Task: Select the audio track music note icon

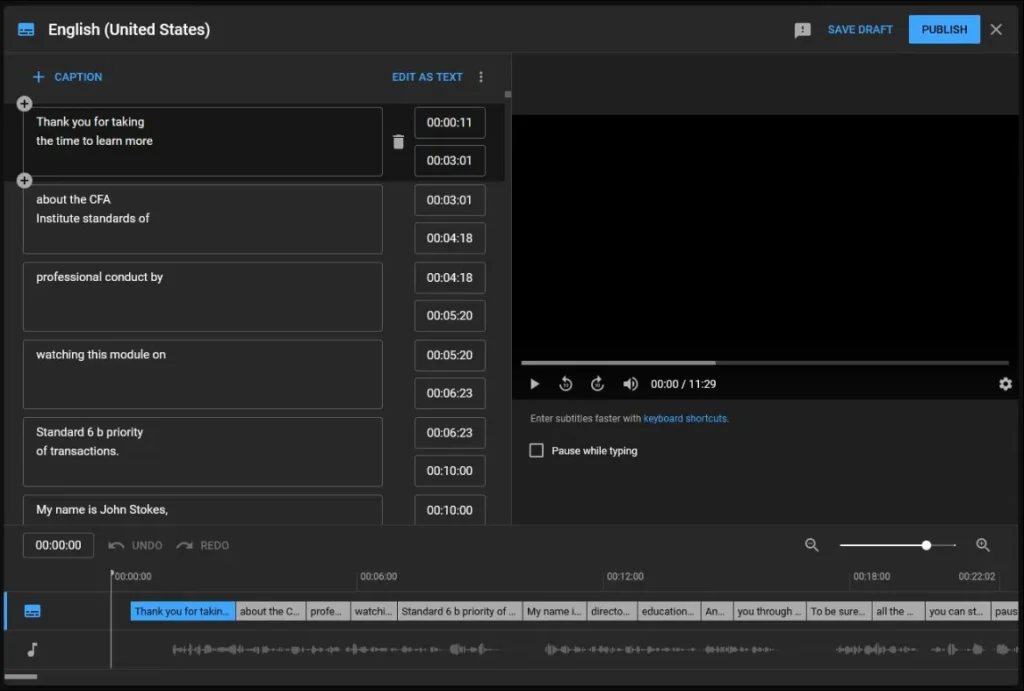Action: tap(32, 649)
